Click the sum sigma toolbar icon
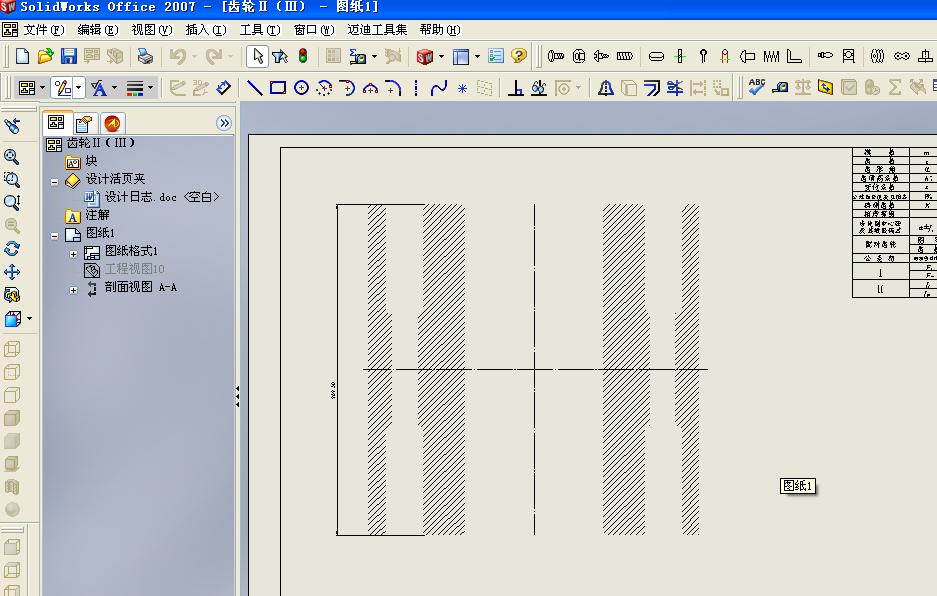 point(895,87)
